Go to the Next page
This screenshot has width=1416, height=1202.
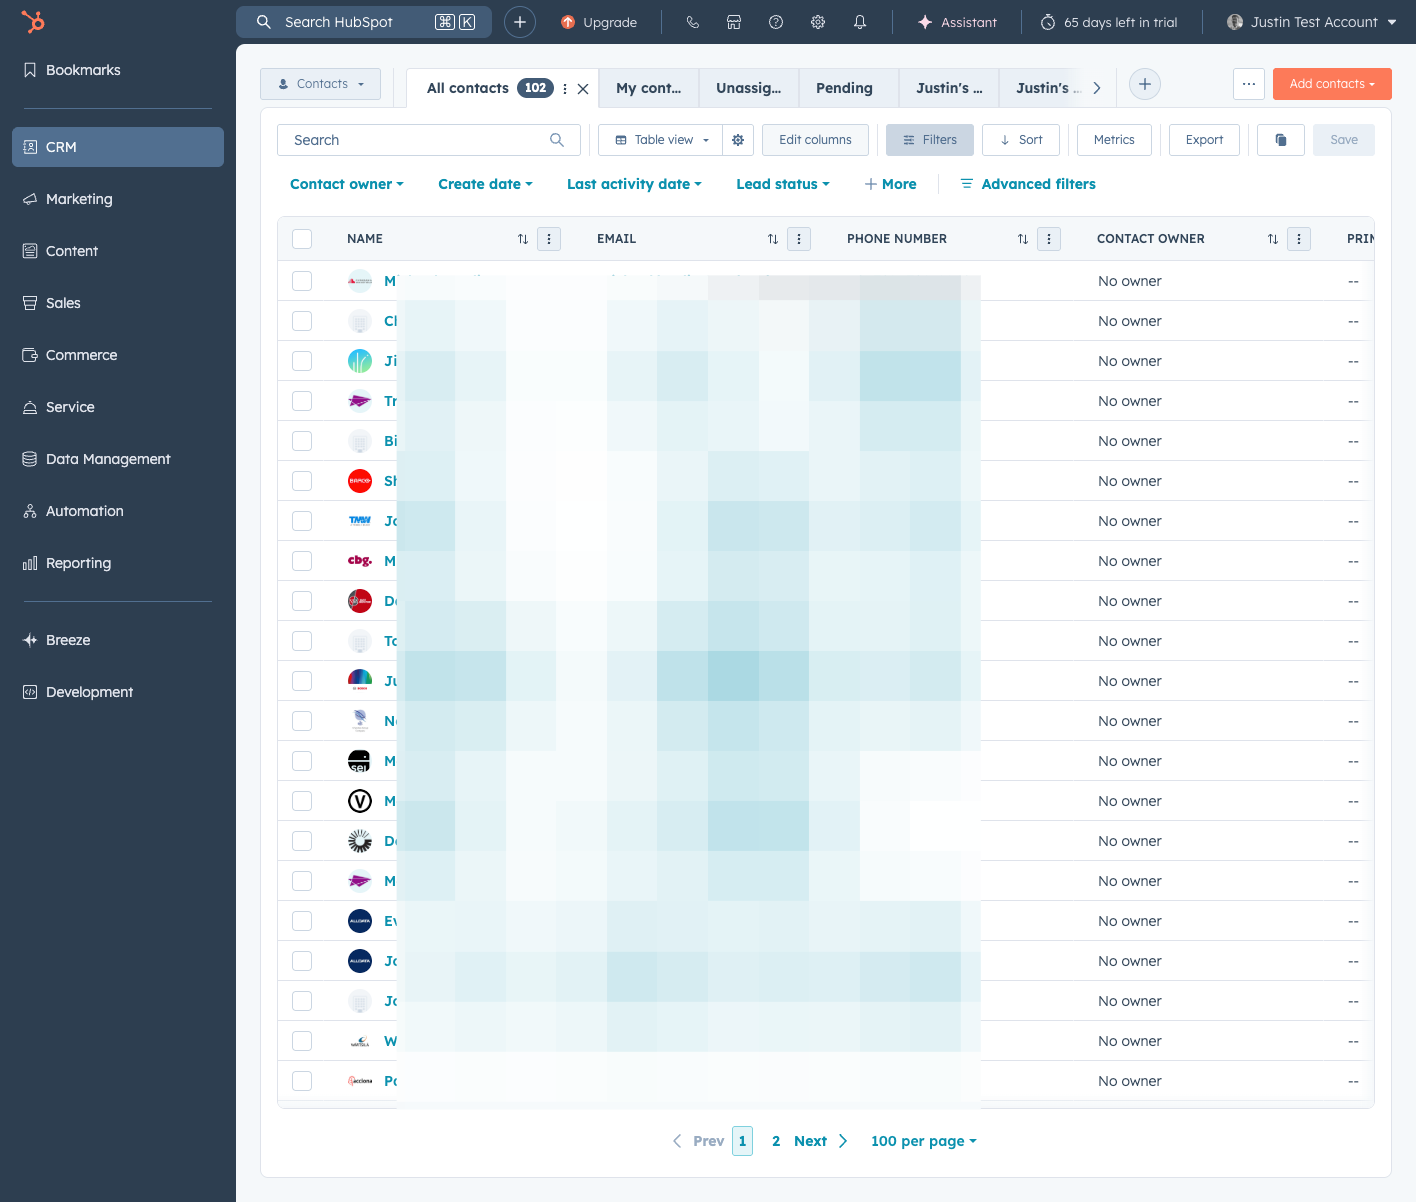pyautogui.click(x=821, y=1141)
